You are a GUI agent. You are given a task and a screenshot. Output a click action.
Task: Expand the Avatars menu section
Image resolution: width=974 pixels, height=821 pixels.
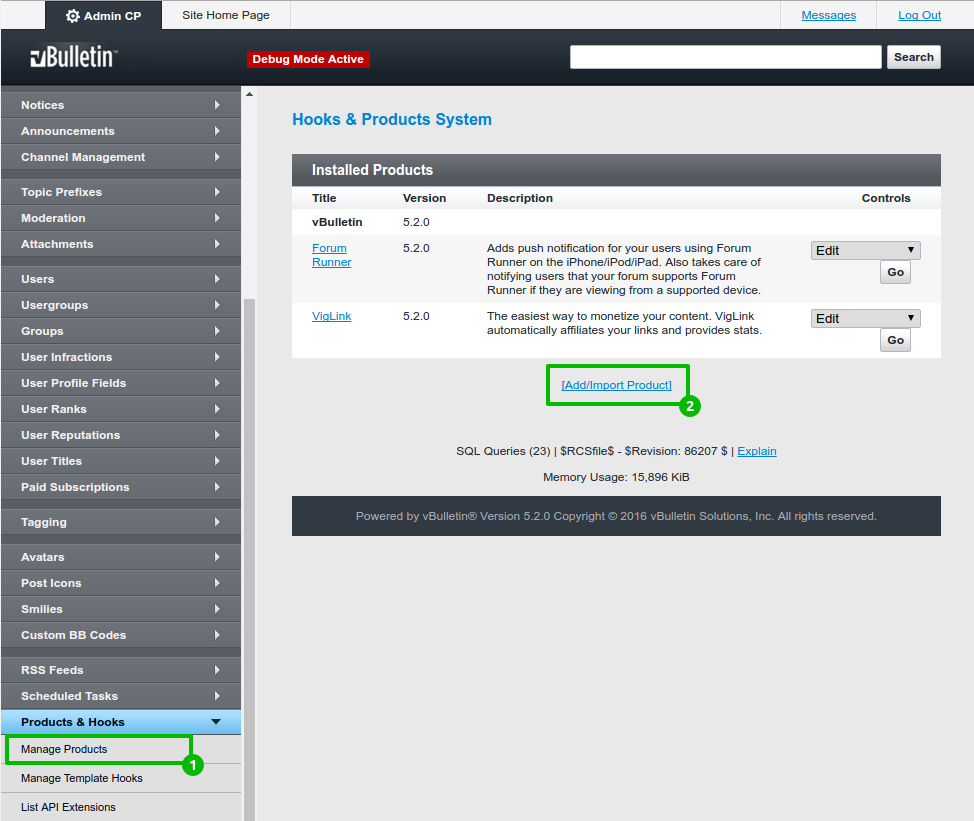tap(121, 557)
